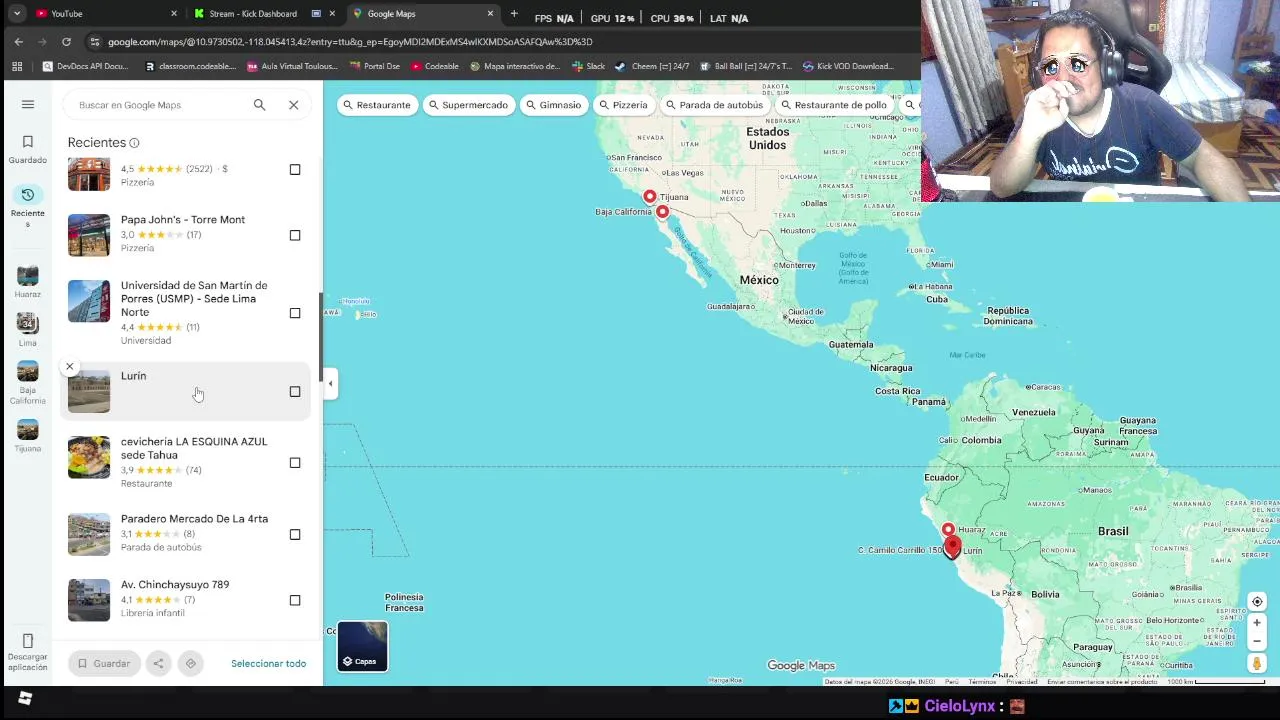The image size is (1280, 720).
Task: Open the Universidad de San Martín thumbnail
Action: click(x=89, y=301)
